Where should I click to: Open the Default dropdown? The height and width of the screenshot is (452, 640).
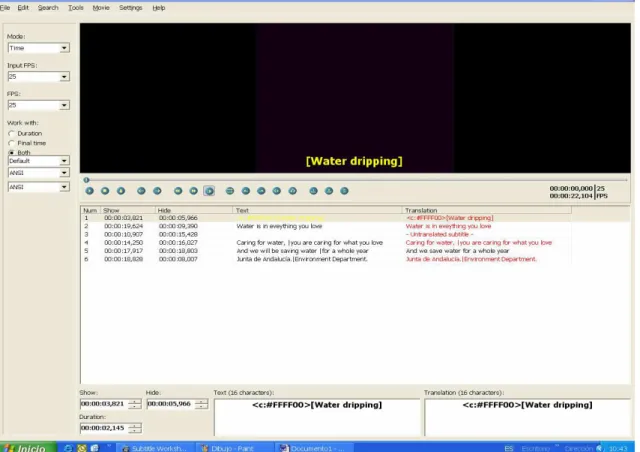click(39, 161)
